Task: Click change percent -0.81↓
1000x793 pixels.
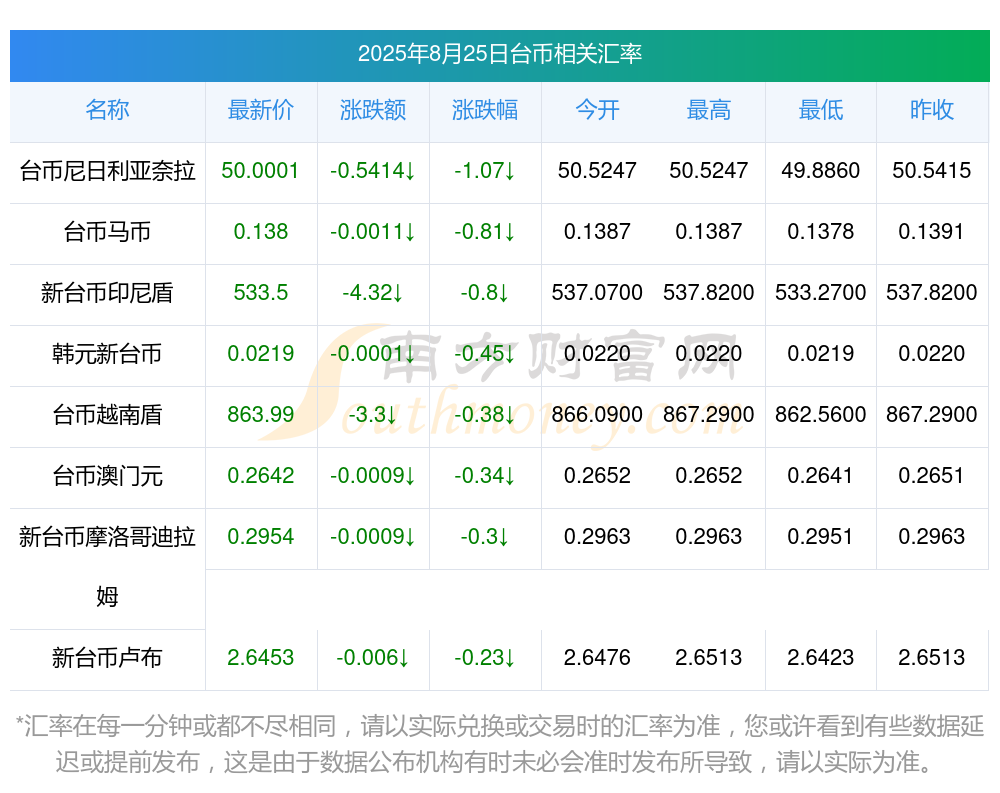Action: pyautogui.click(x=485, y=232)
